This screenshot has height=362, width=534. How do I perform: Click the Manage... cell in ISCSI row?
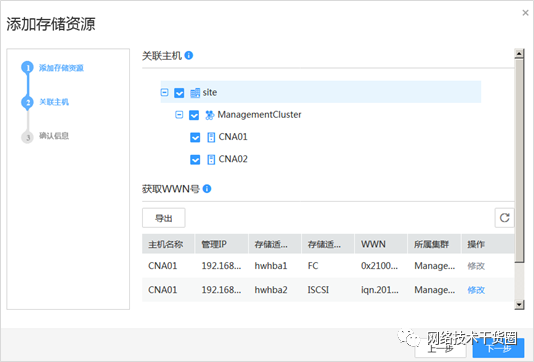[x=435, y=290]
